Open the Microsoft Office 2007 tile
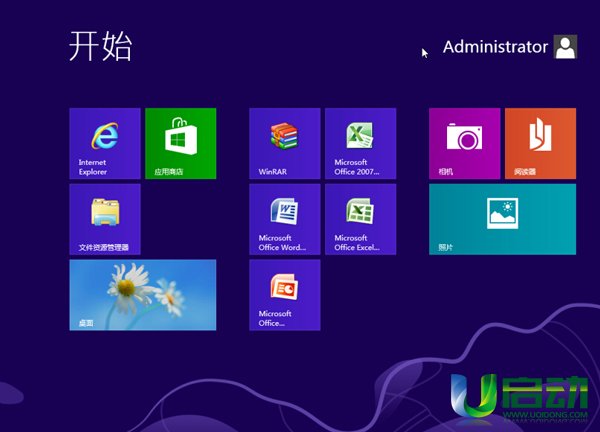The image size is (600, 432). click(360, 143)
